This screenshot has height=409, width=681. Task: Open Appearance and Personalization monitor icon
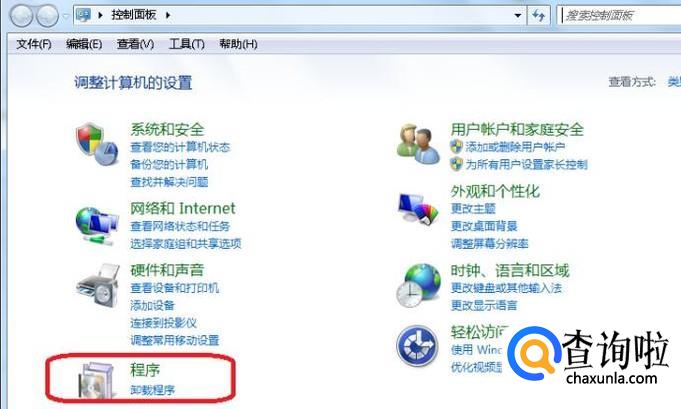click(418, 209)
